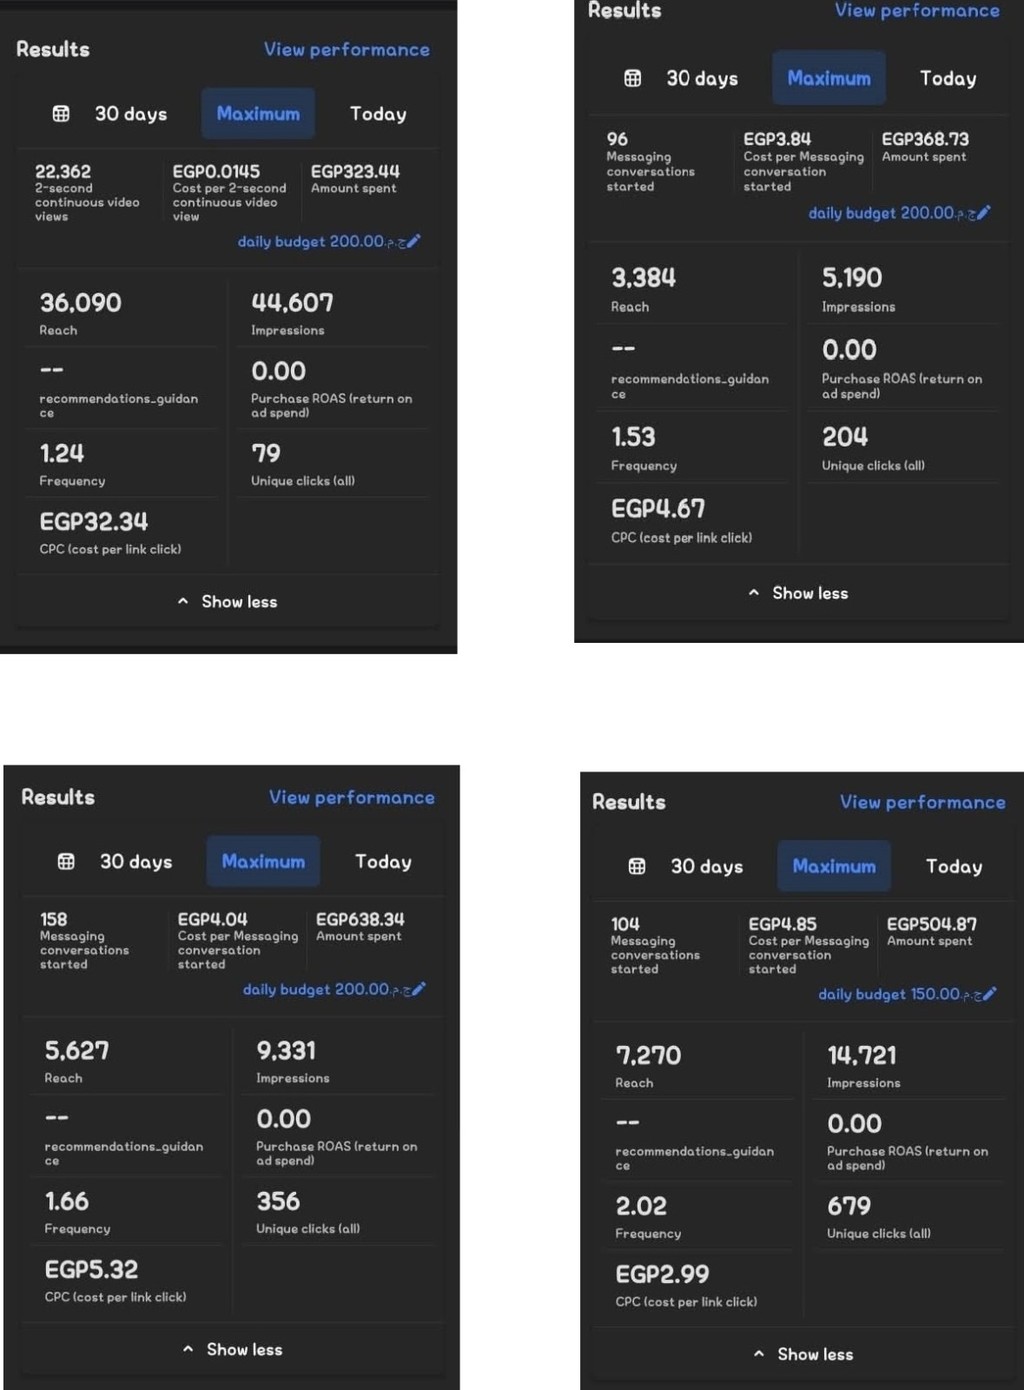Edit daily budget pencil in the 158 conversations panel

coord(419,989)
